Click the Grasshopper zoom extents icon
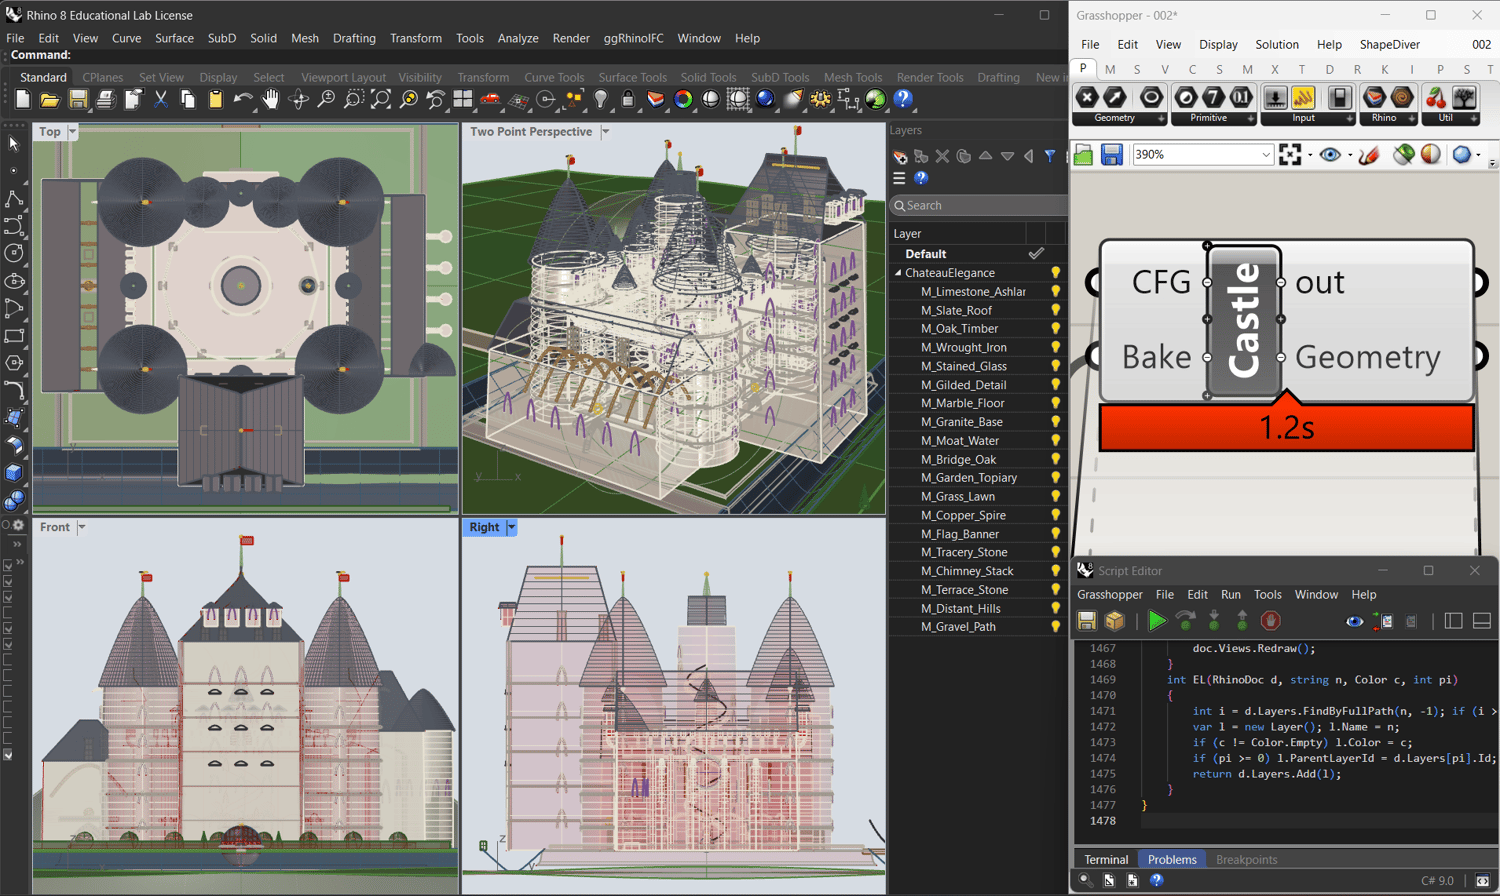This screenshot has height=896, width=1500. 1290,155
